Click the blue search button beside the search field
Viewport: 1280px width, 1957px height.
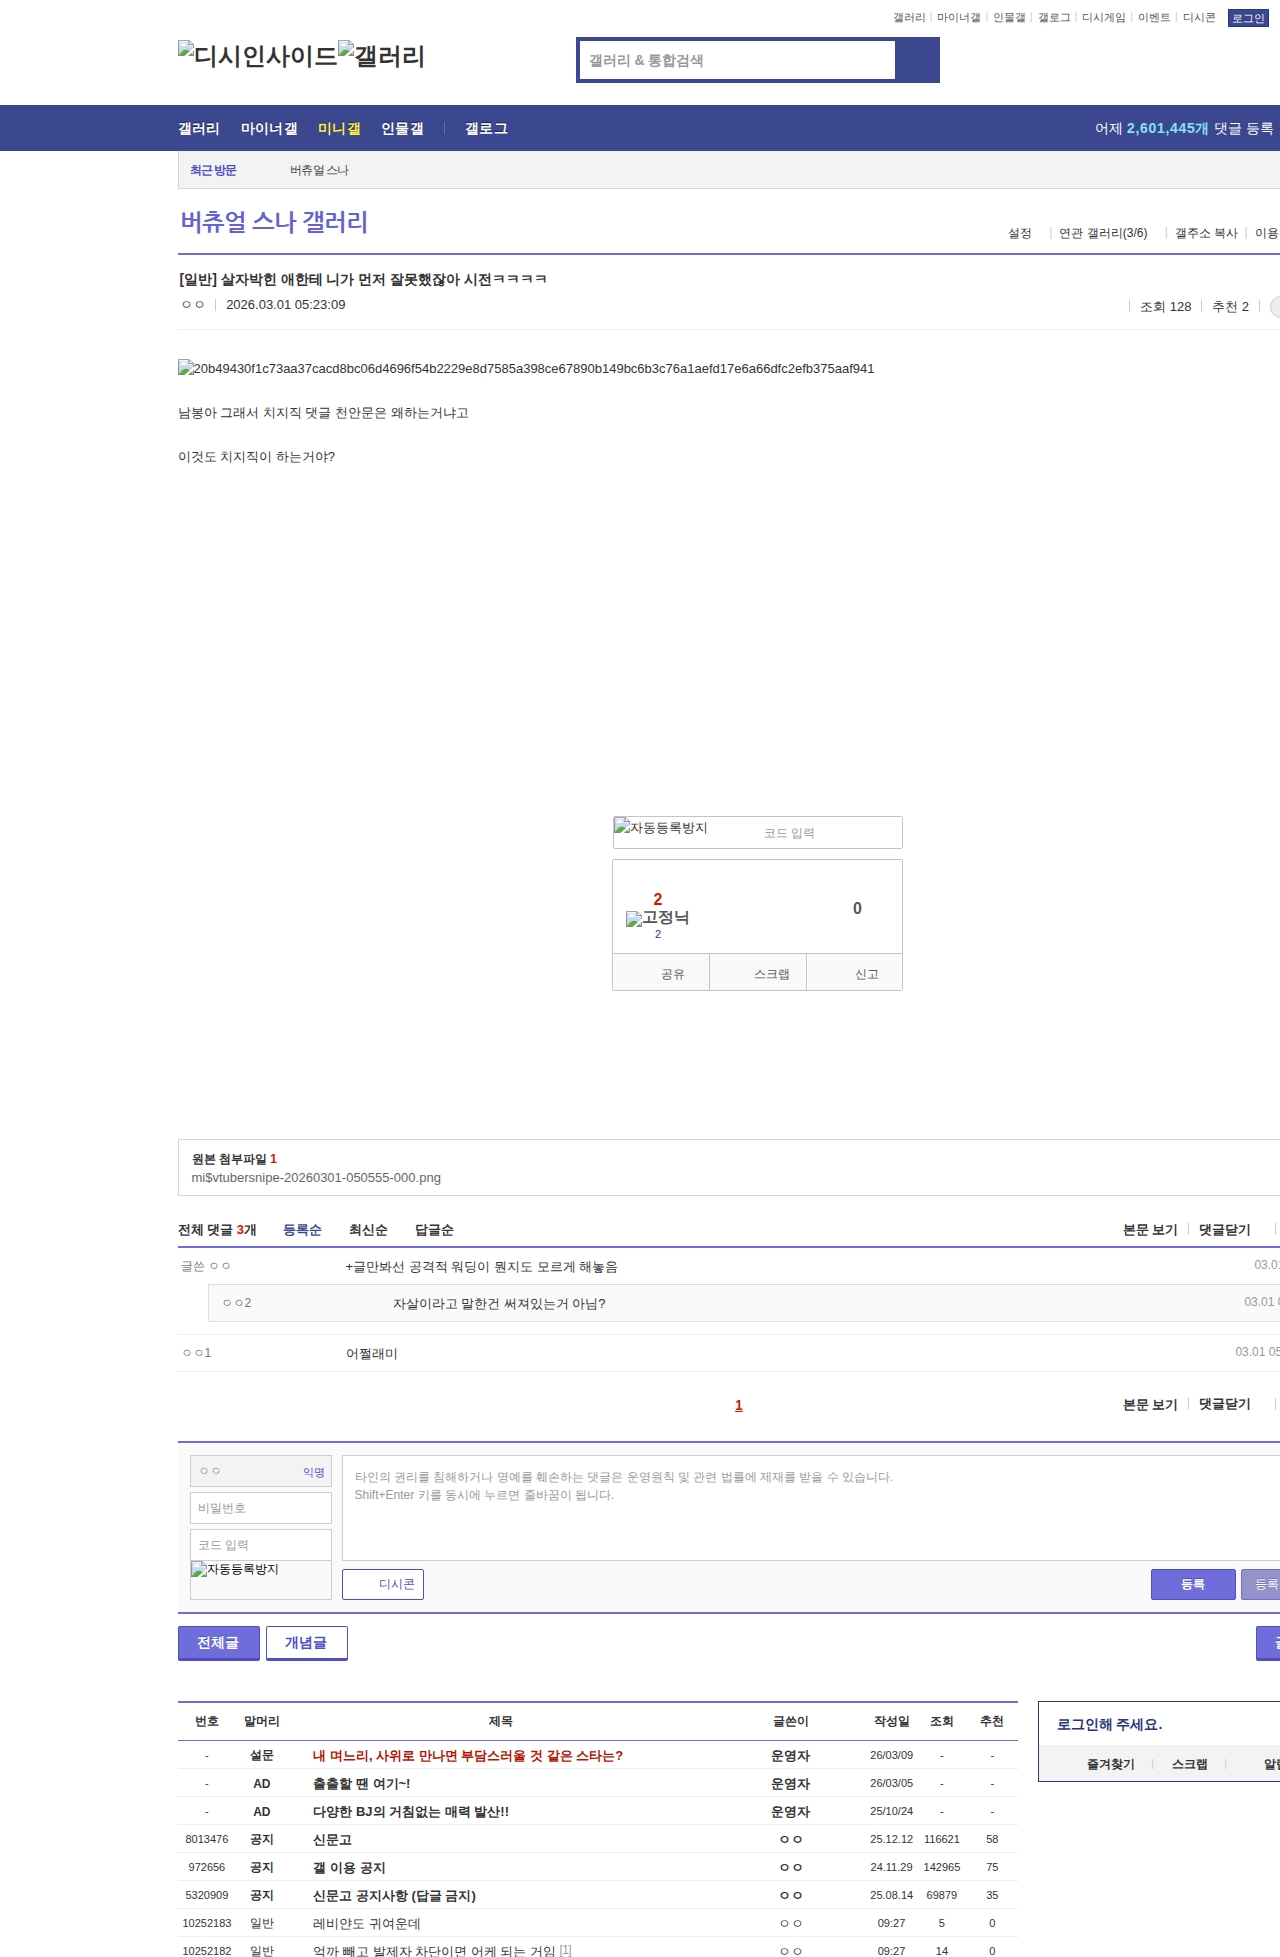click(917, 60)
